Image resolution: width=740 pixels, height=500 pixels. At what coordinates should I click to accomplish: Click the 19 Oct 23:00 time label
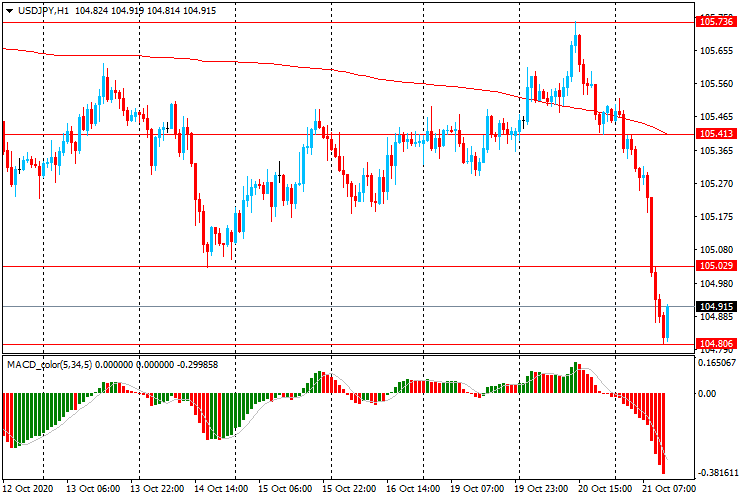541,488
